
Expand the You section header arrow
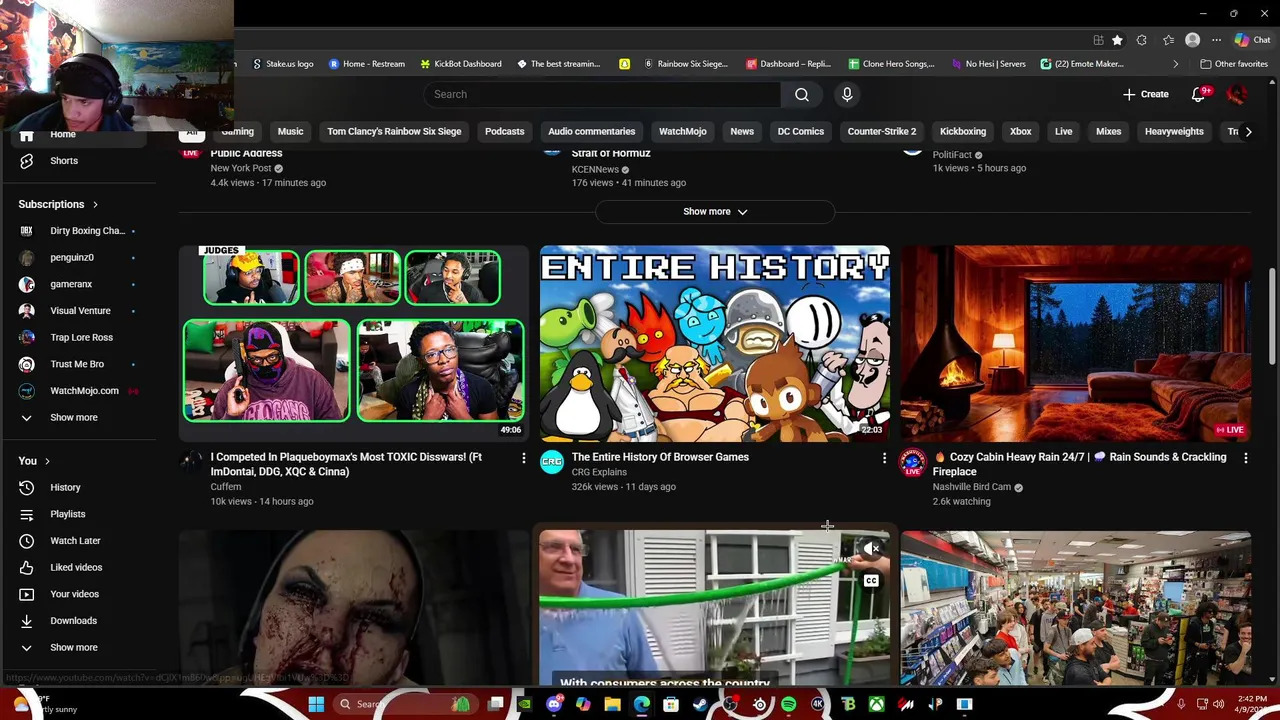pos(47,461)
